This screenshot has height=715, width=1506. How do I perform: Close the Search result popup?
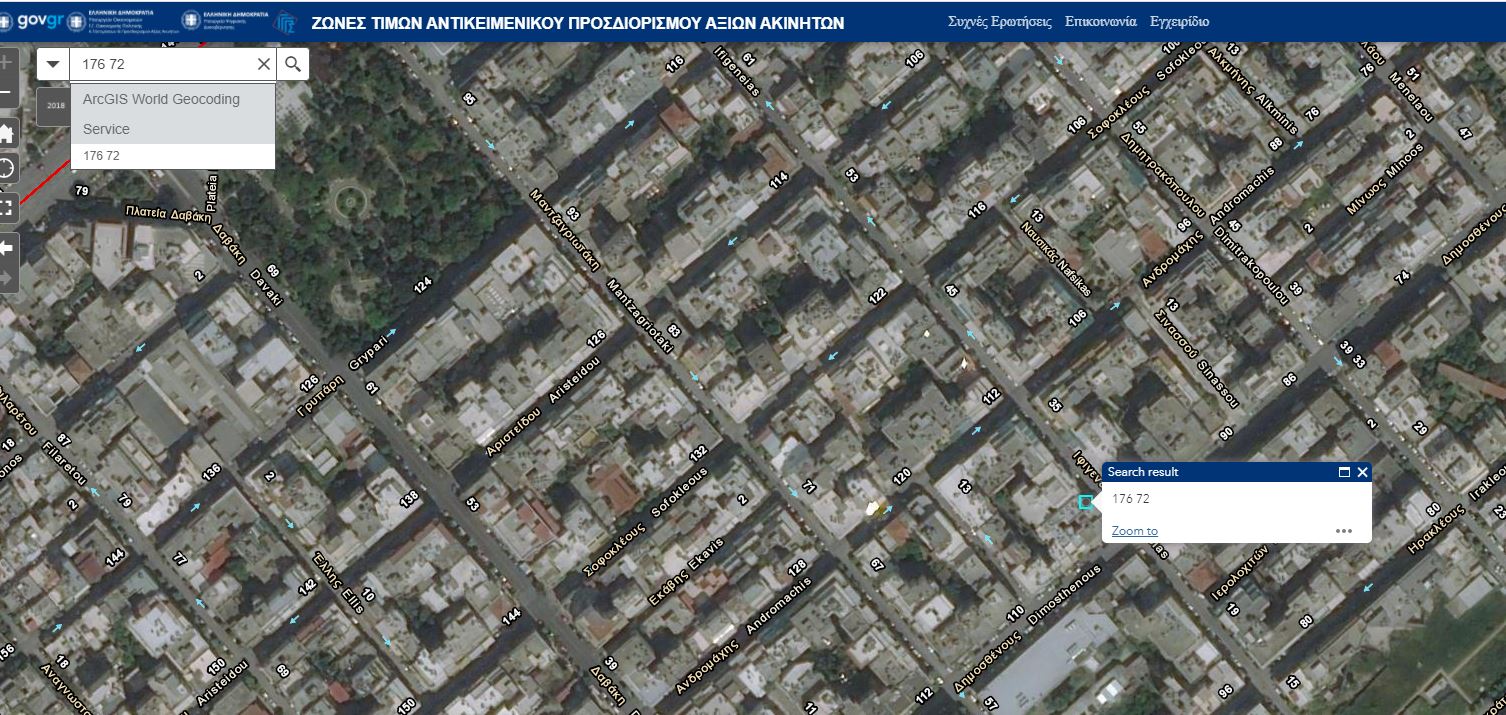[1362, 472]
